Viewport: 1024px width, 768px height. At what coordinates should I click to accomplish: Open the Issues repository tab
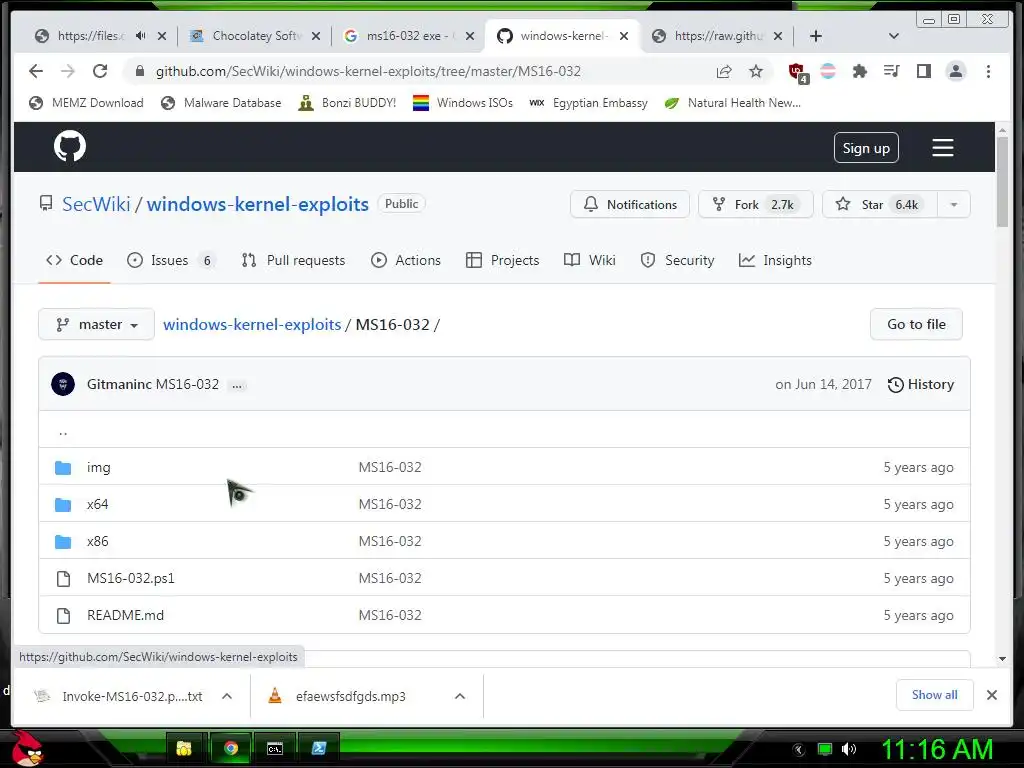170,261
